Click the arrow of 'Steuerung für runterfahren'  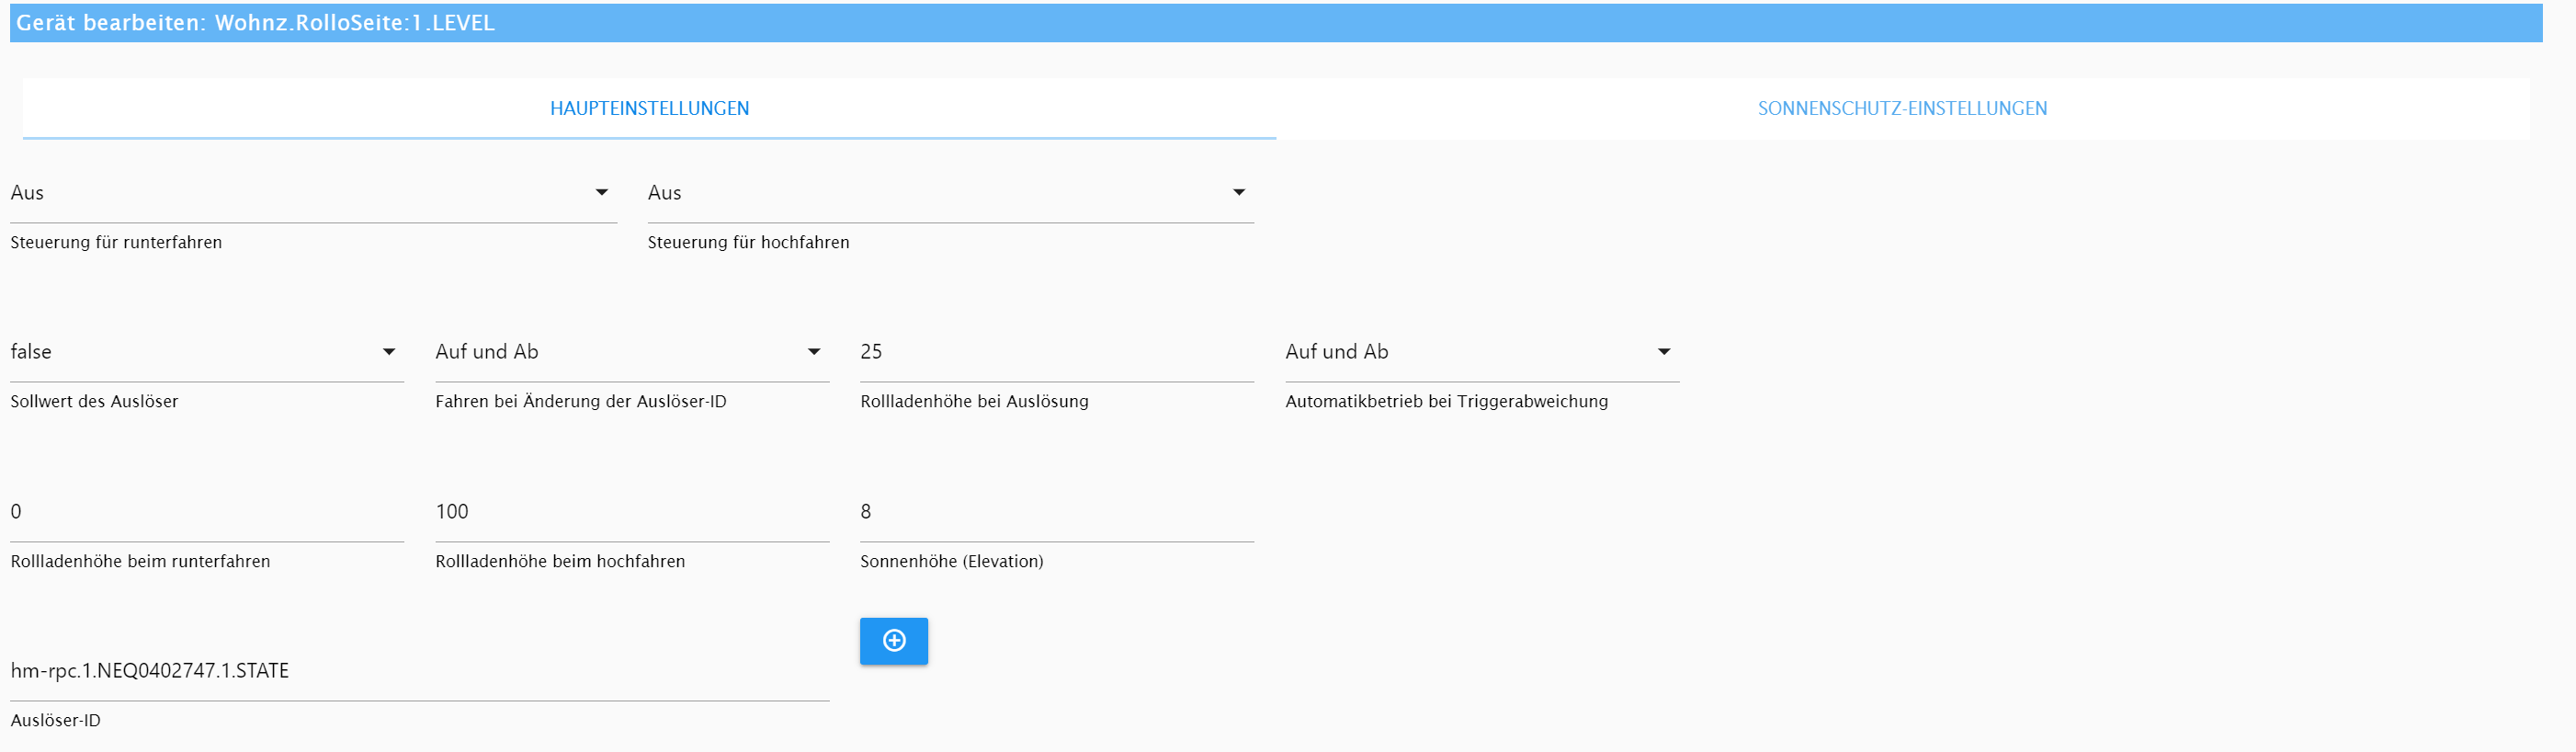[602, 192]
